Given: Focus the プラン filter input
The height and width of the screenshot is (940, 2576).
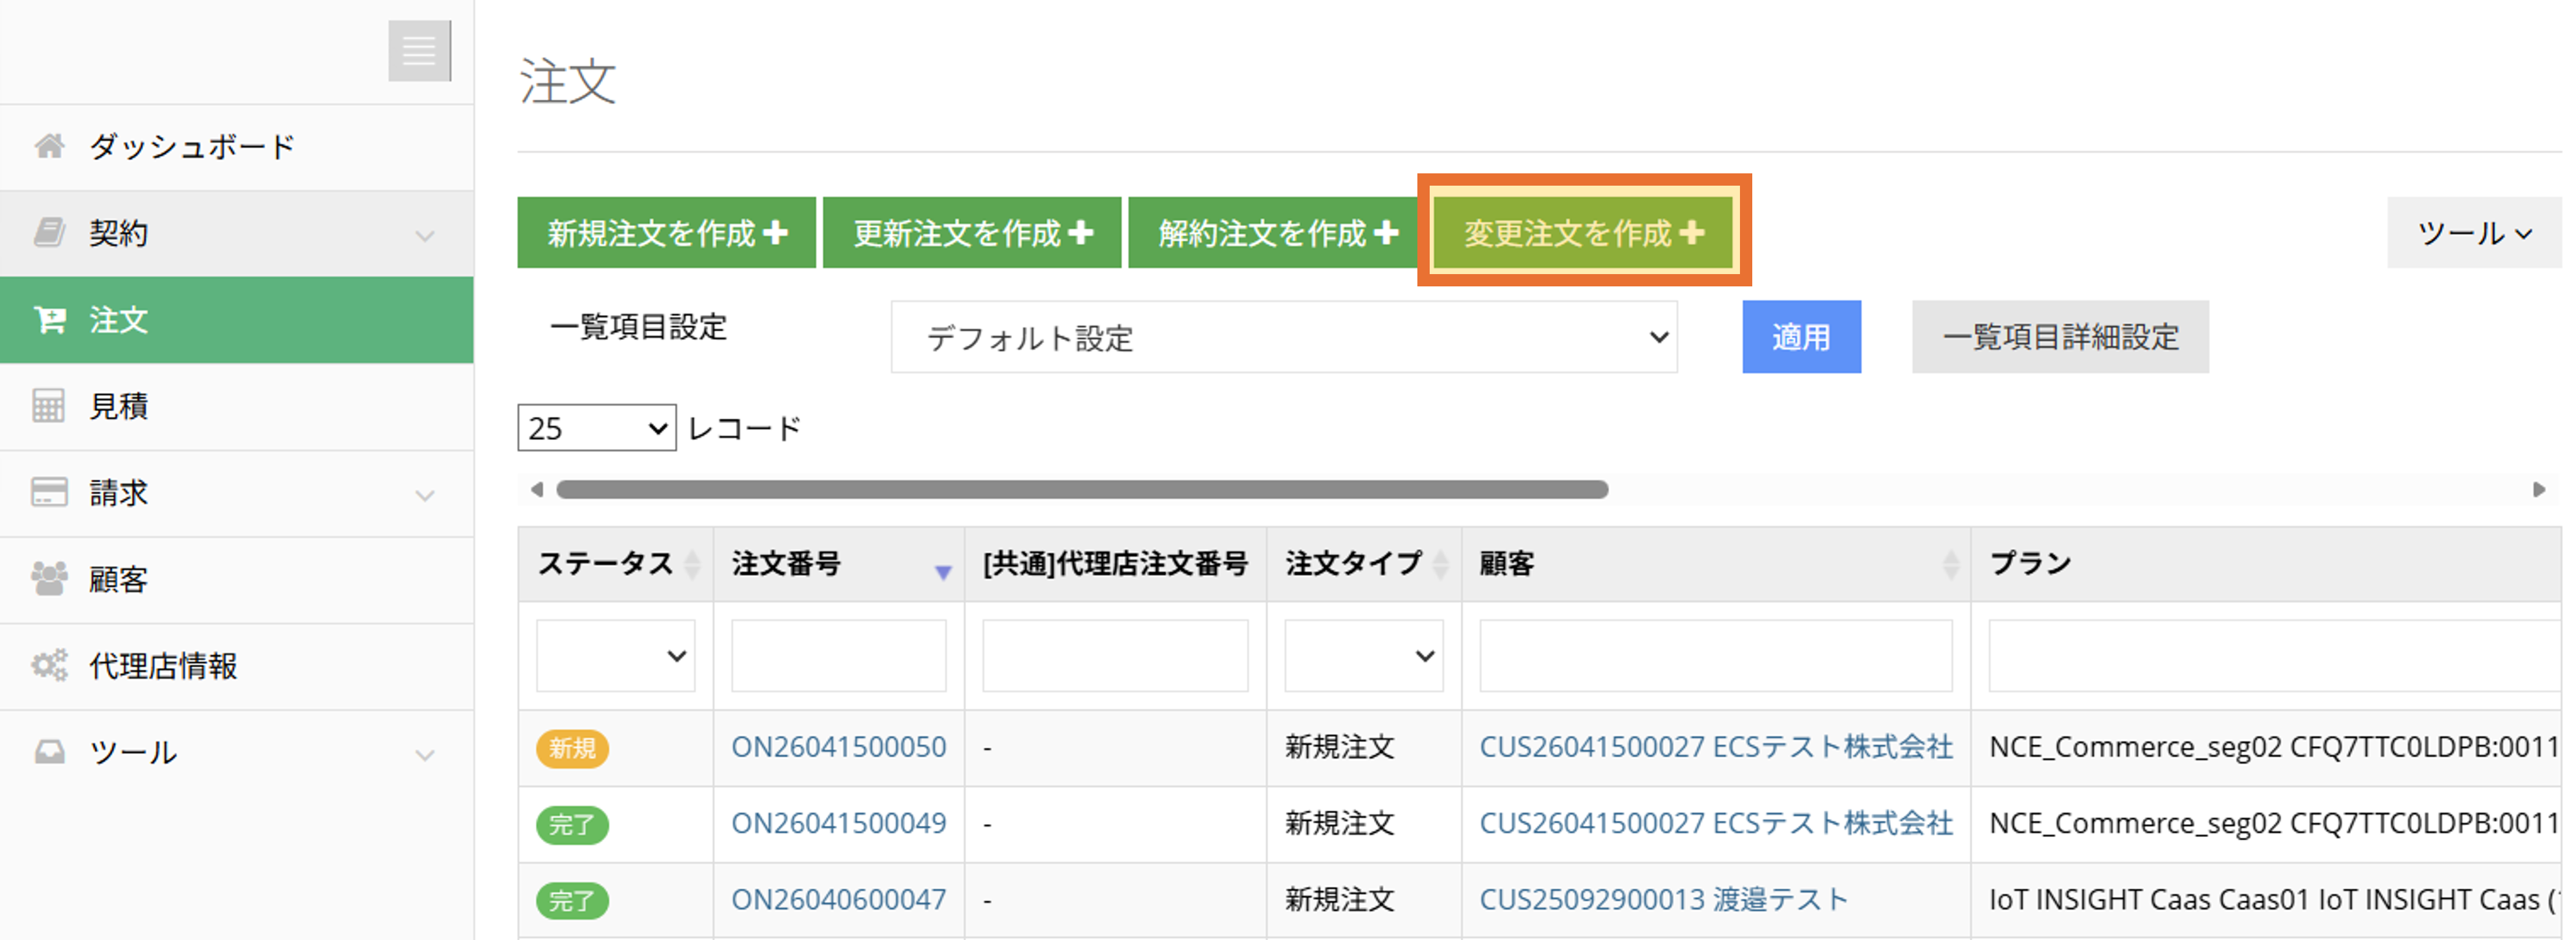Looking at the screenshot, I should pos(2275,656).
